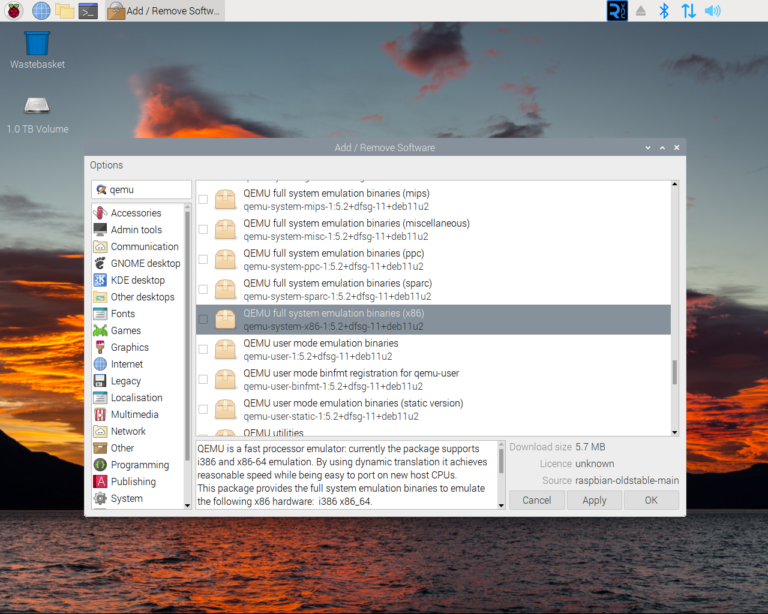Open the 1.0 TB Volume drive

pyautogui.click(x=37, y=106)
